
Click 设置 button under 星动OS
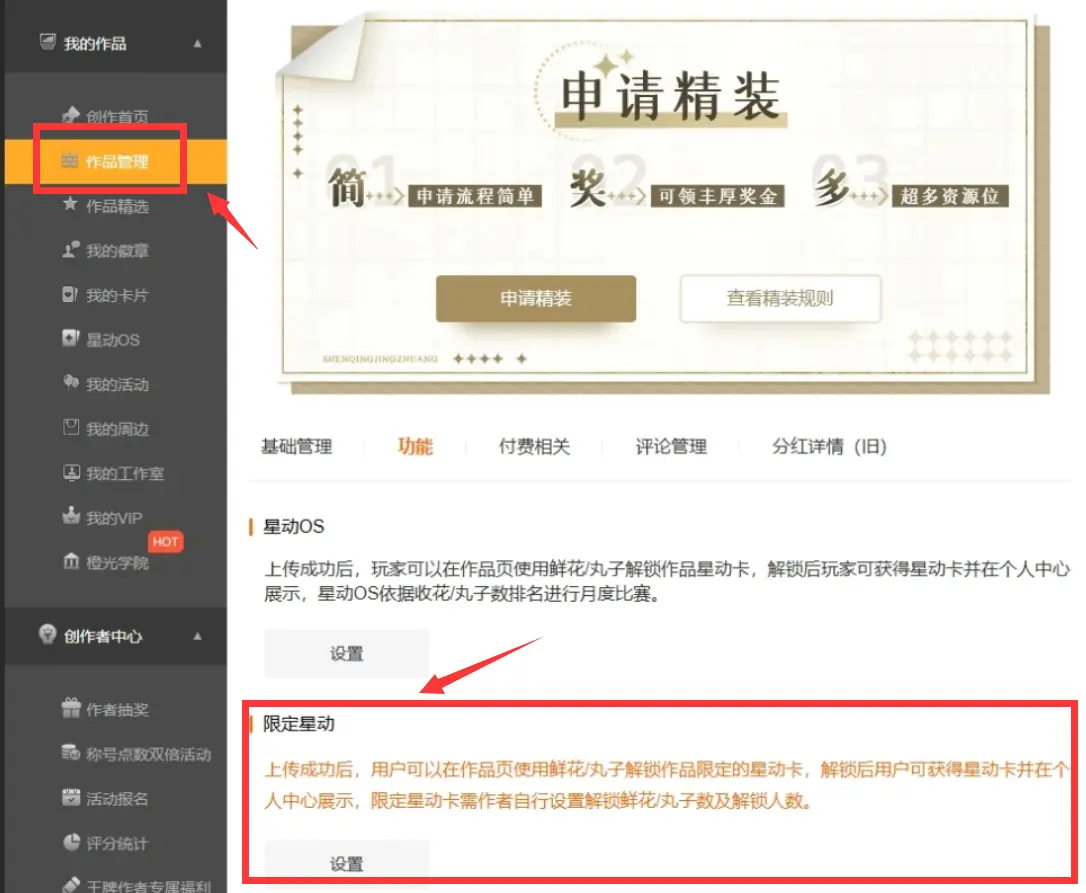point(346,654)
